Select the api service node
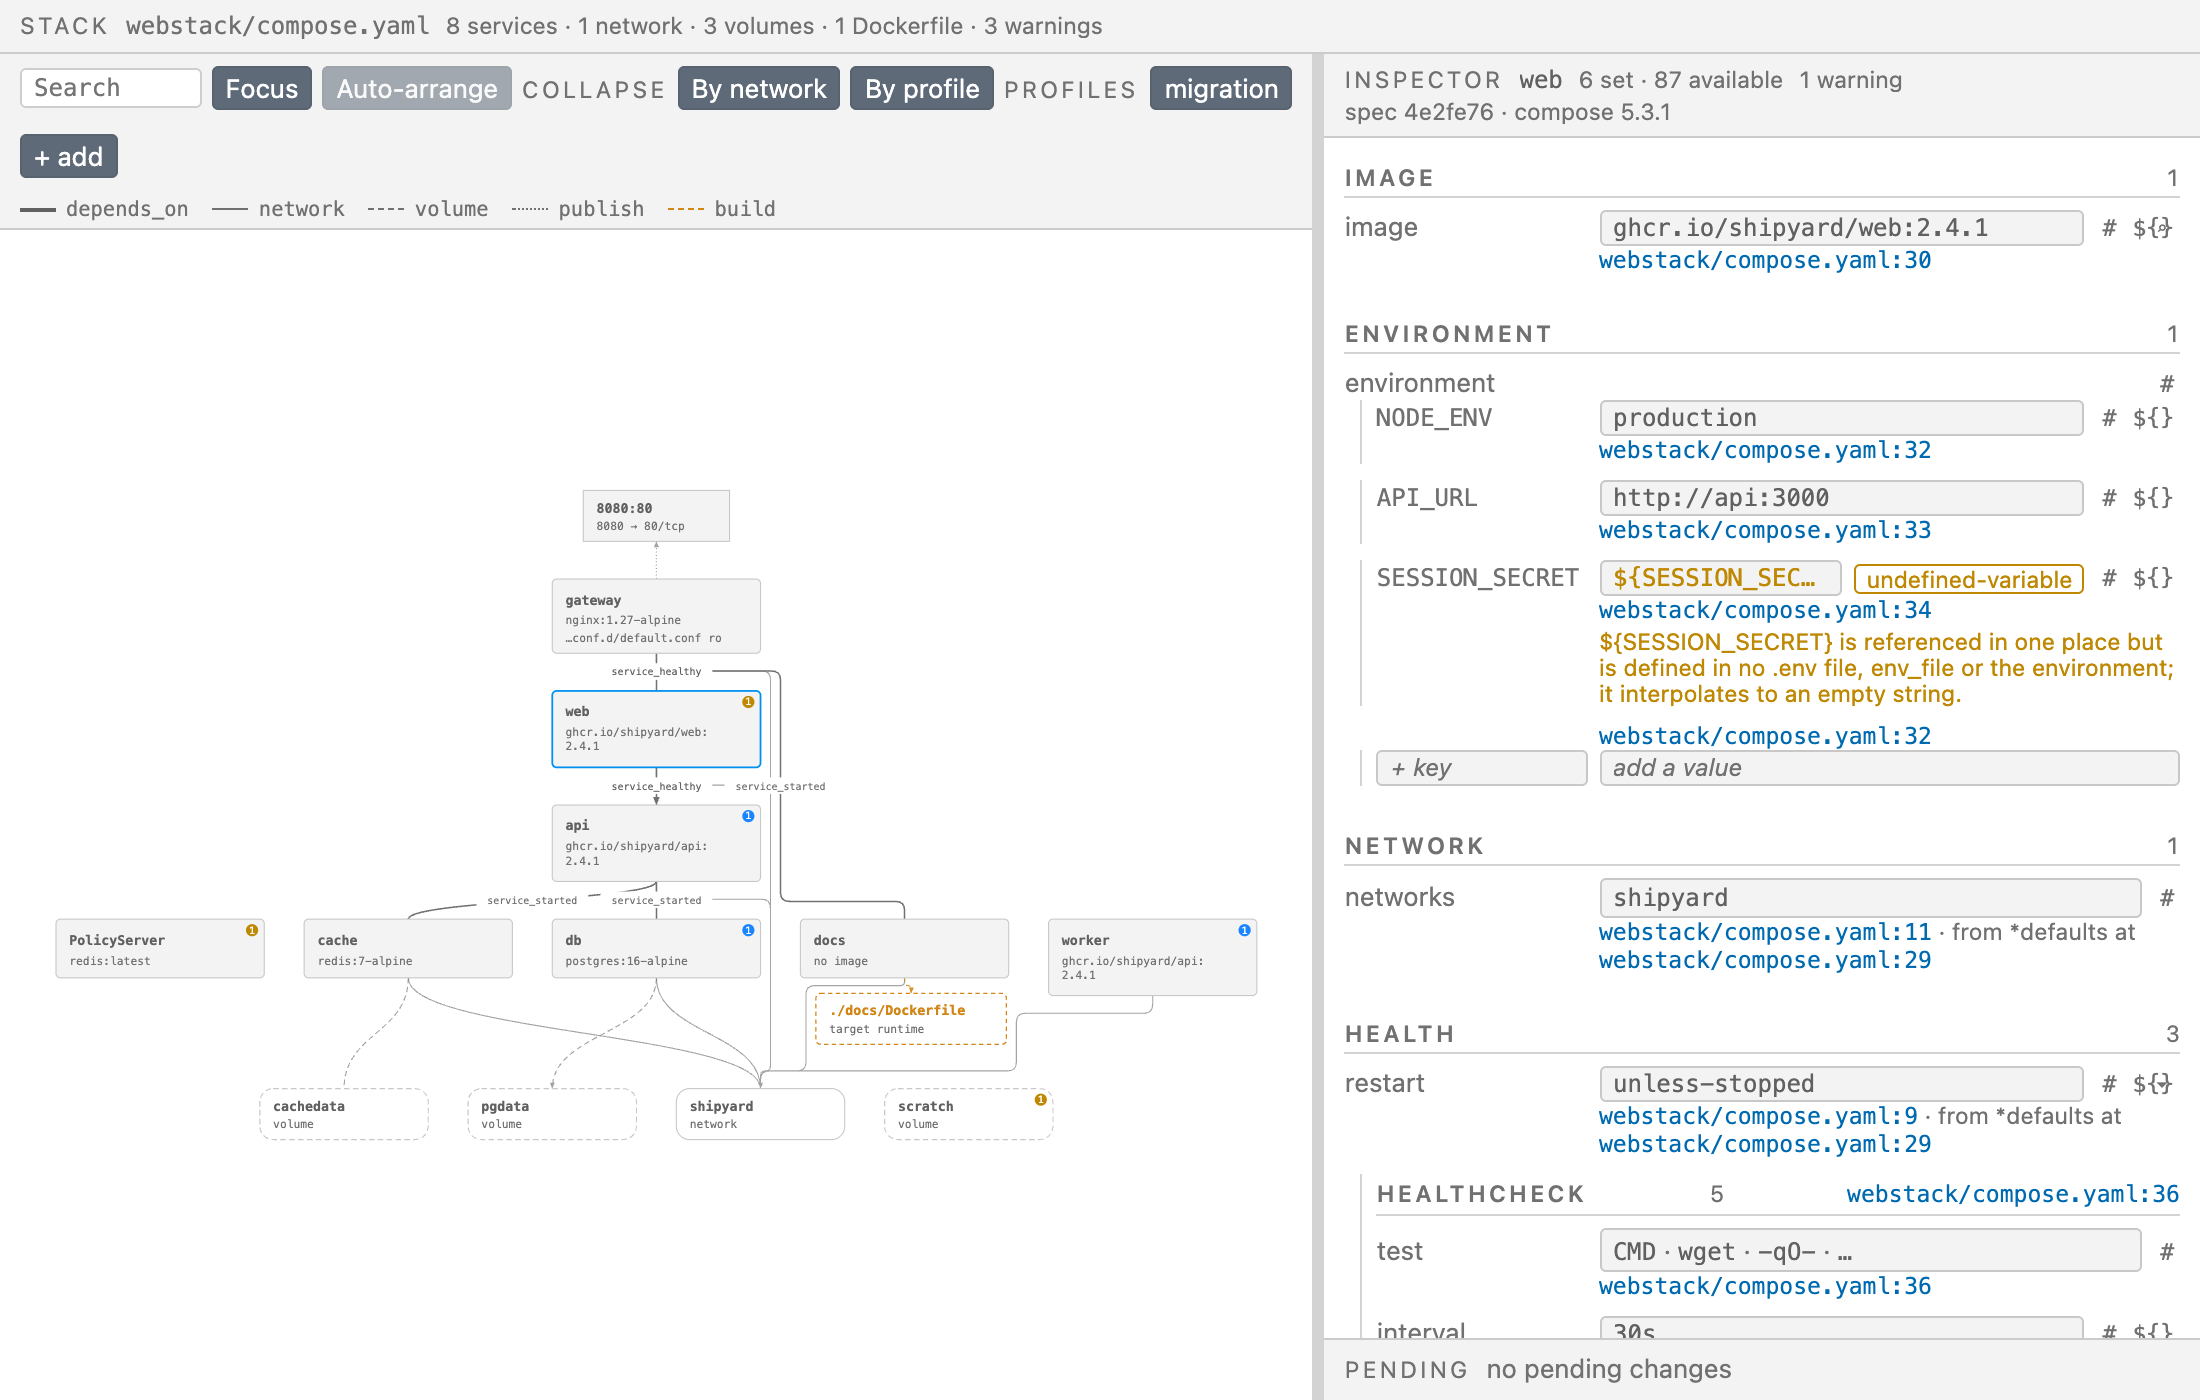 656,843
